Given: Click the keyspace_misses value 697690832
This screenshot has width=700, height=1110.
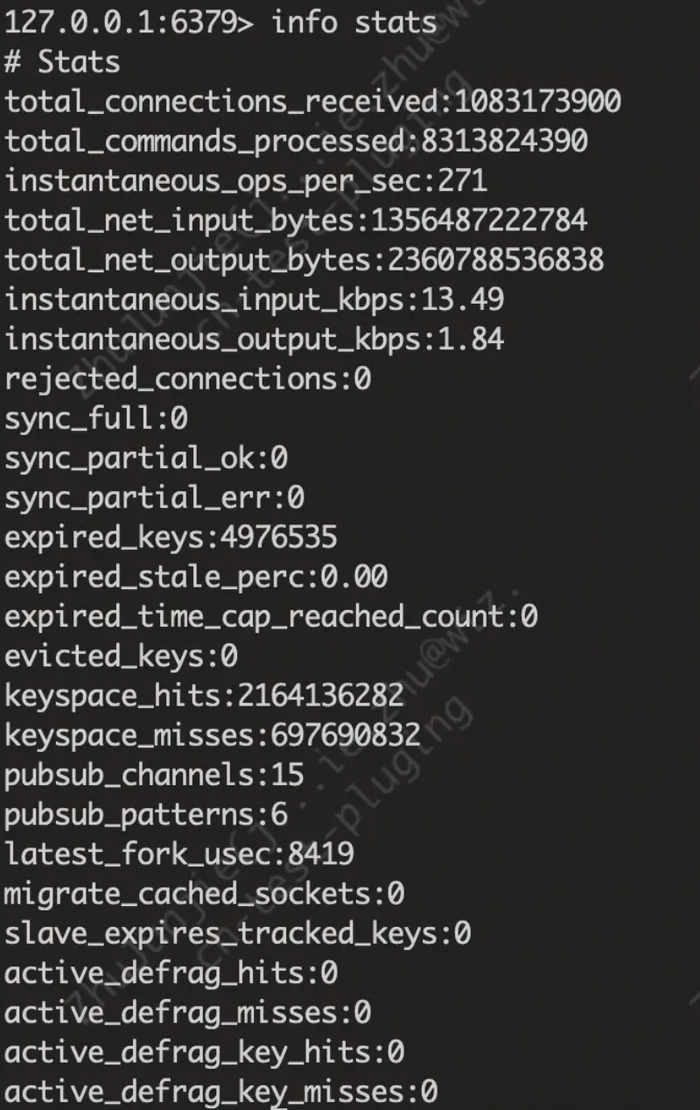Looking at the screenshot, I should pos(346,736).
